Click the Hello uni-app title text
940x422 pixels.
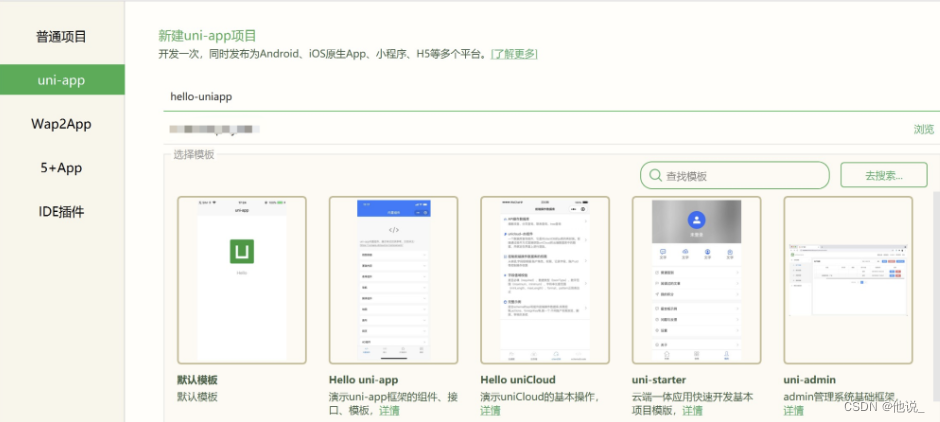363,380
